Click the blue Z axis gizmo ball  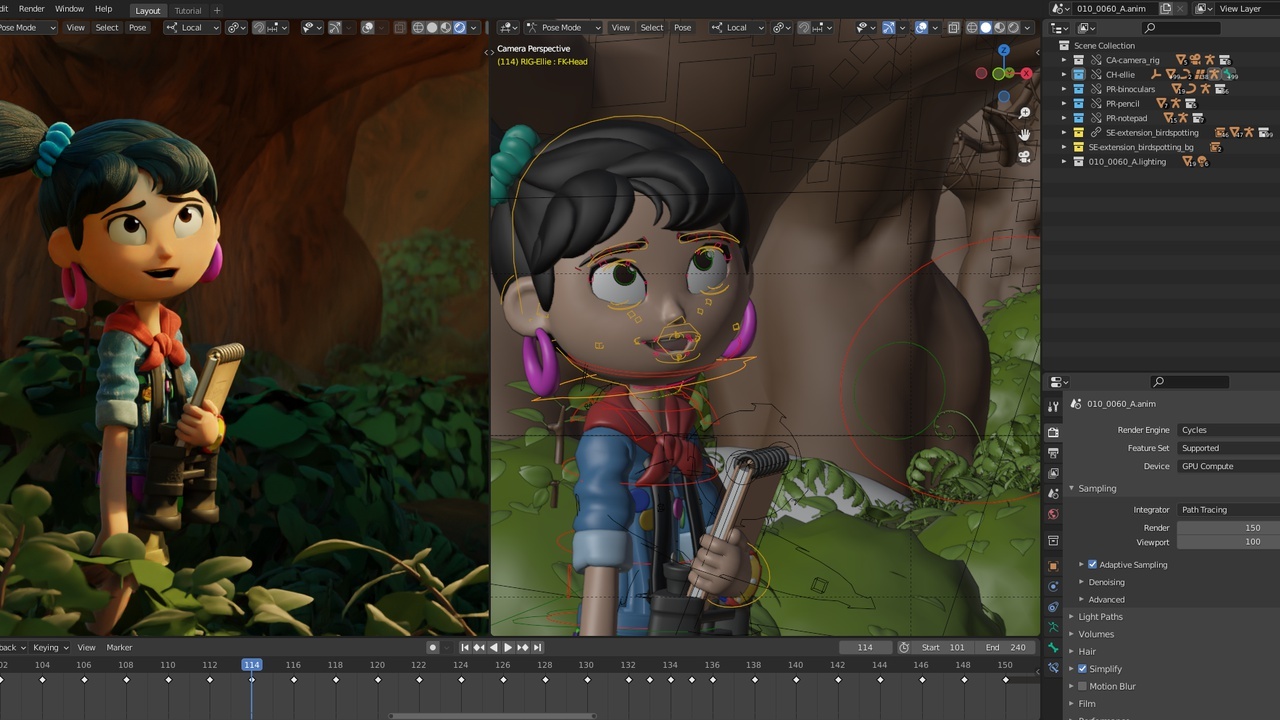click(1003, 50)
